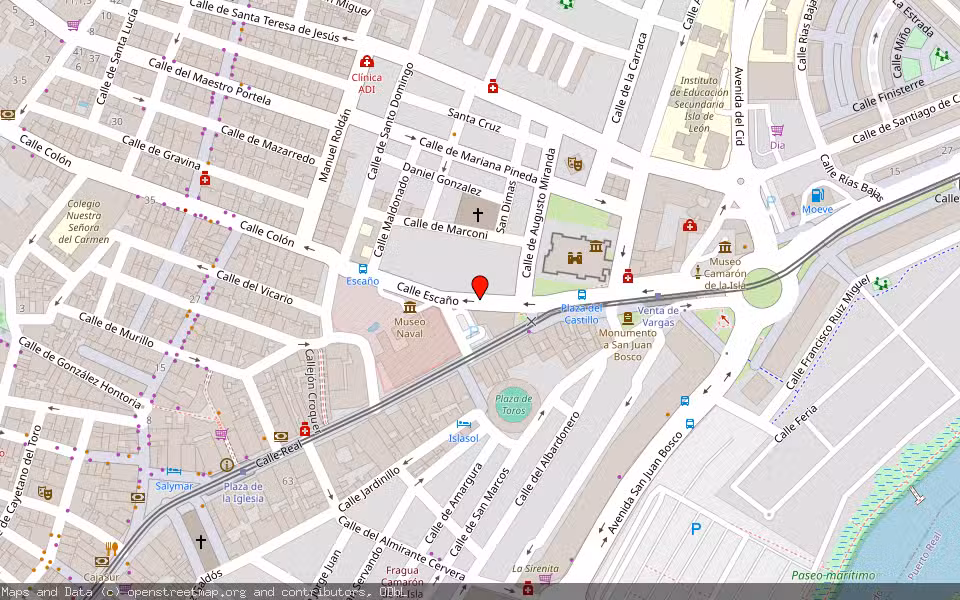Click the church cross at Plaza de la Iglesia

point(200,540)
